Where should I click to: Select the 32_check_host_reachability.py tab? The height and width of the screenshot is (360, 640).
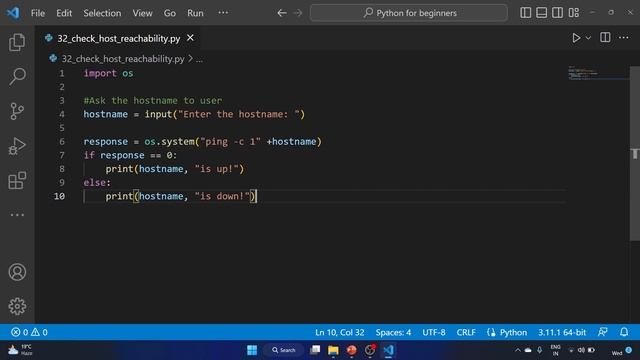118,38
